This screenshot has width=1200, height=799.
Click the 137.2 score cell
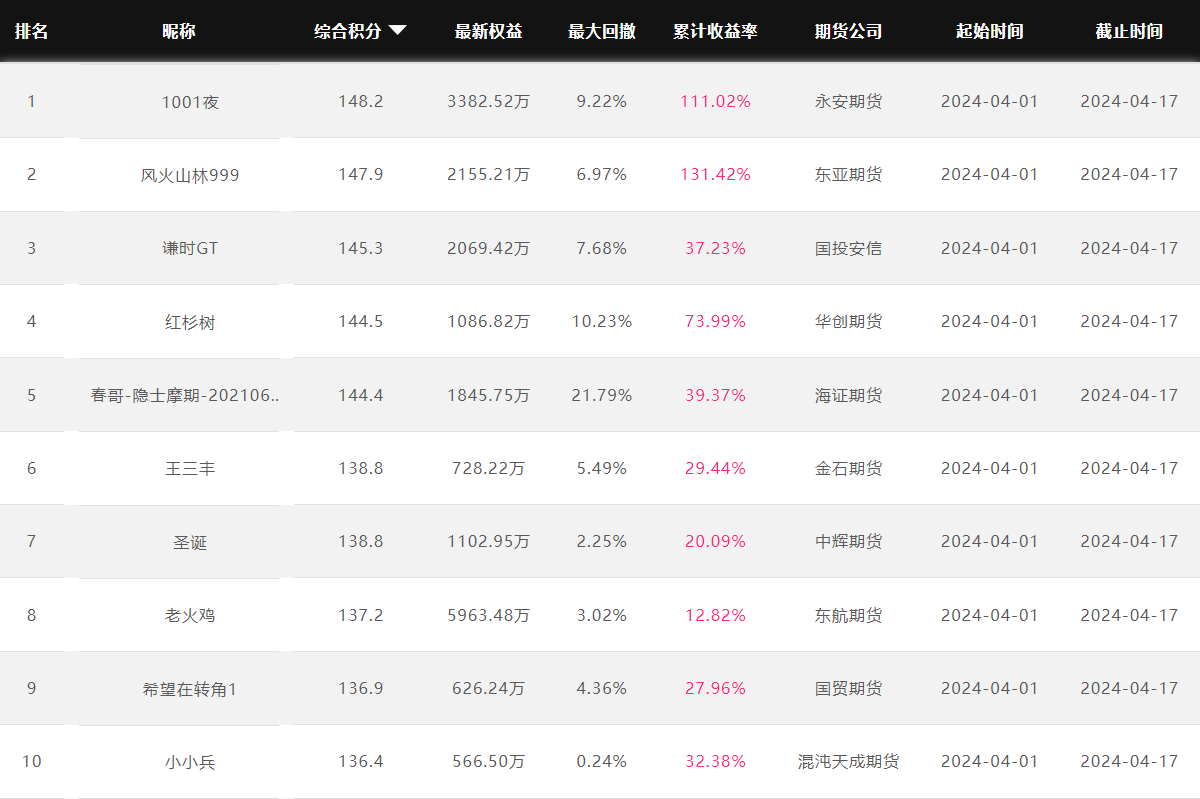pyautogui.click(x=360, y=615)
